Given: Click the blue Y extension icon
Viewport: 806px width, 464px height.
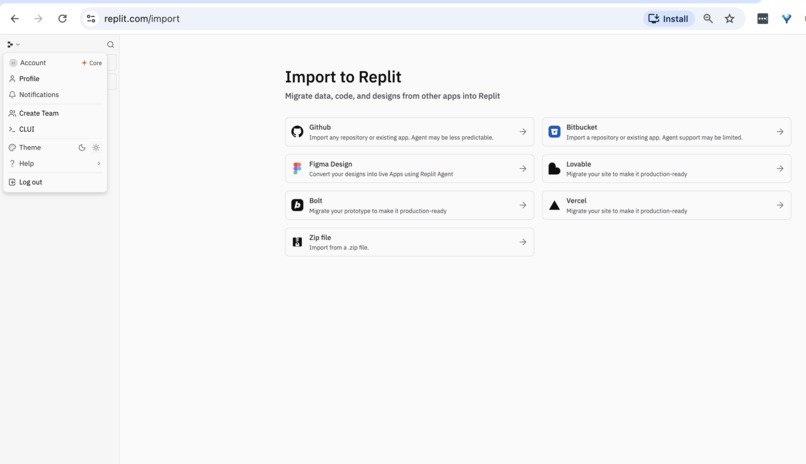Looking at the screenshot, I should (786, 18).
